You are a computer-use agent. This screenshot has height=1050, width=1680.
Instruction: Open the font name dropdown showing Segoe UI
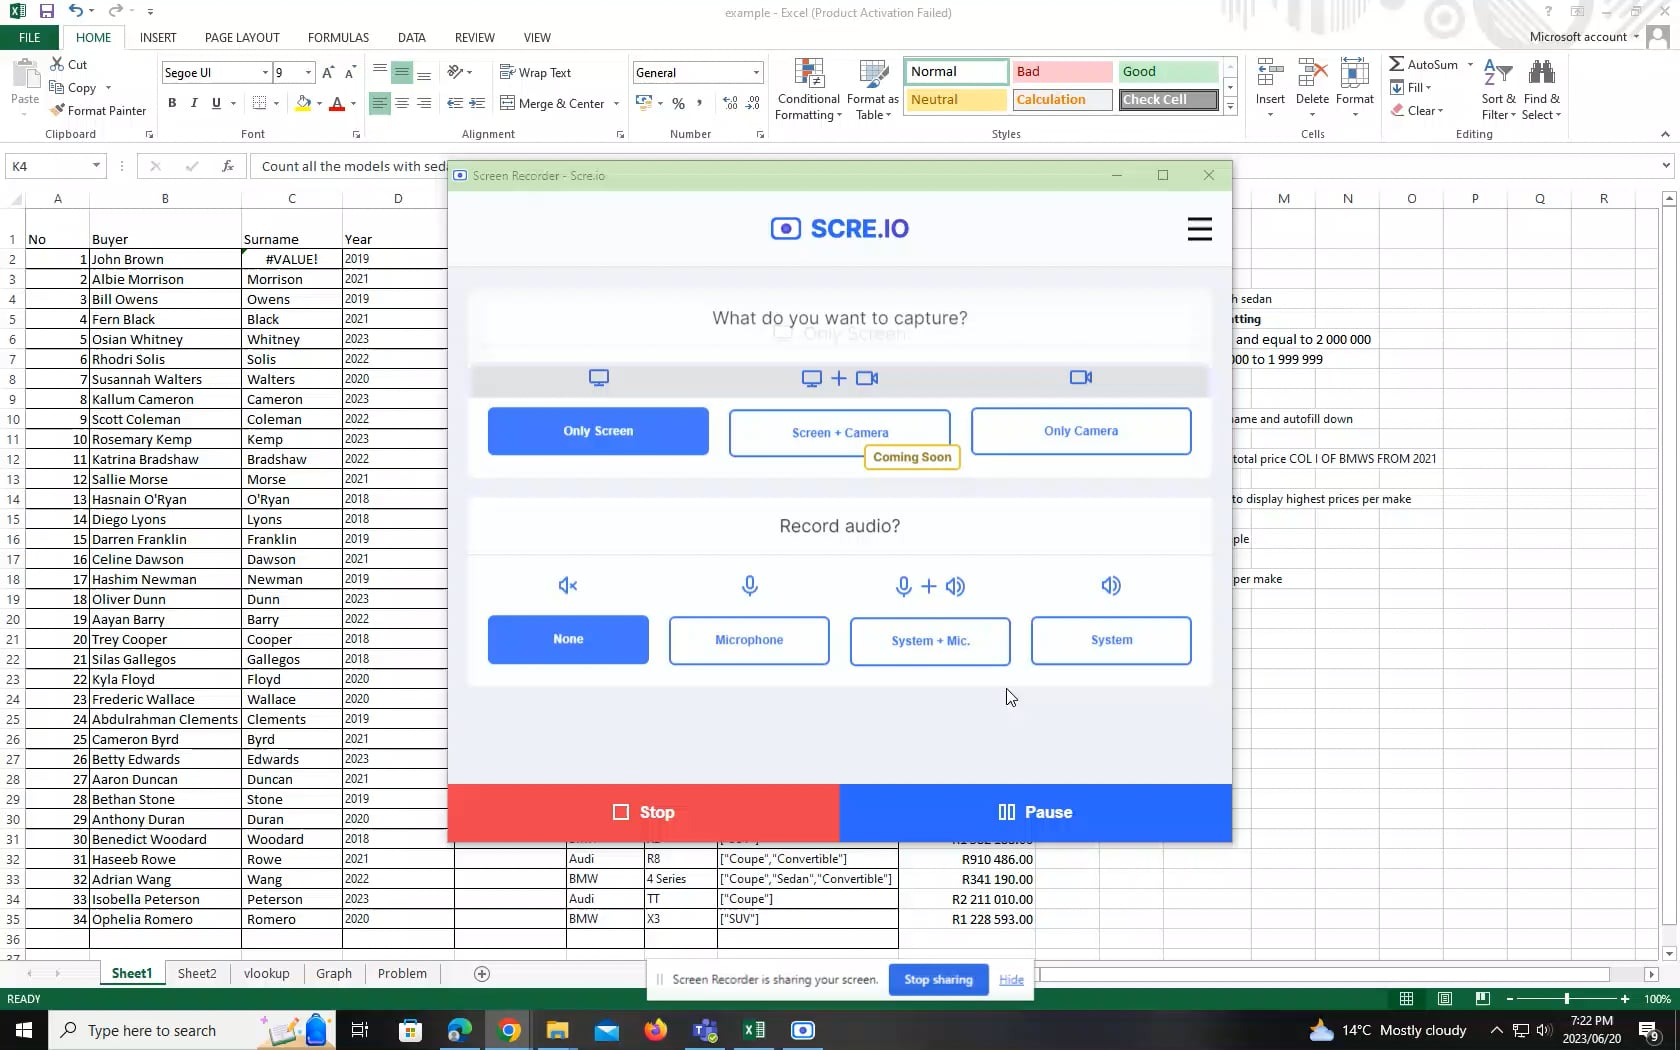[265, 72]
